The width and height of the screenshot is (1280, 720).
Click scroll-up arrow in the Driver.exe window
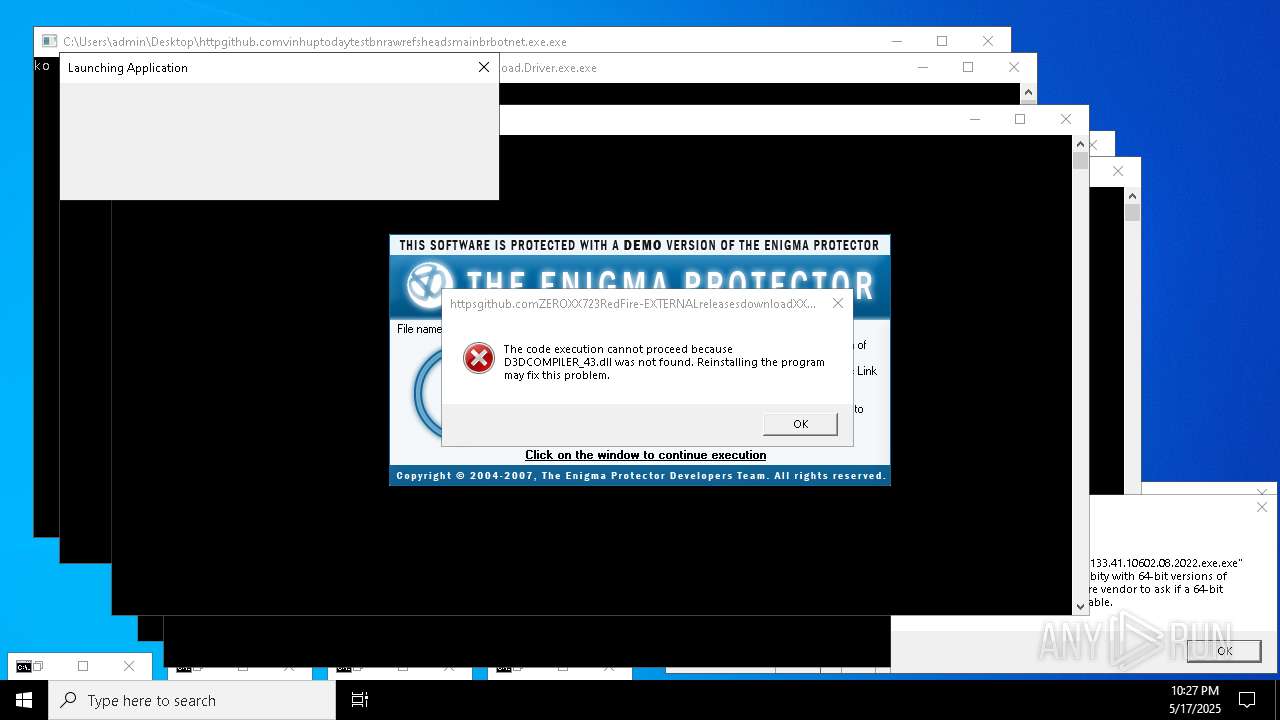[x=1028, y=93]
